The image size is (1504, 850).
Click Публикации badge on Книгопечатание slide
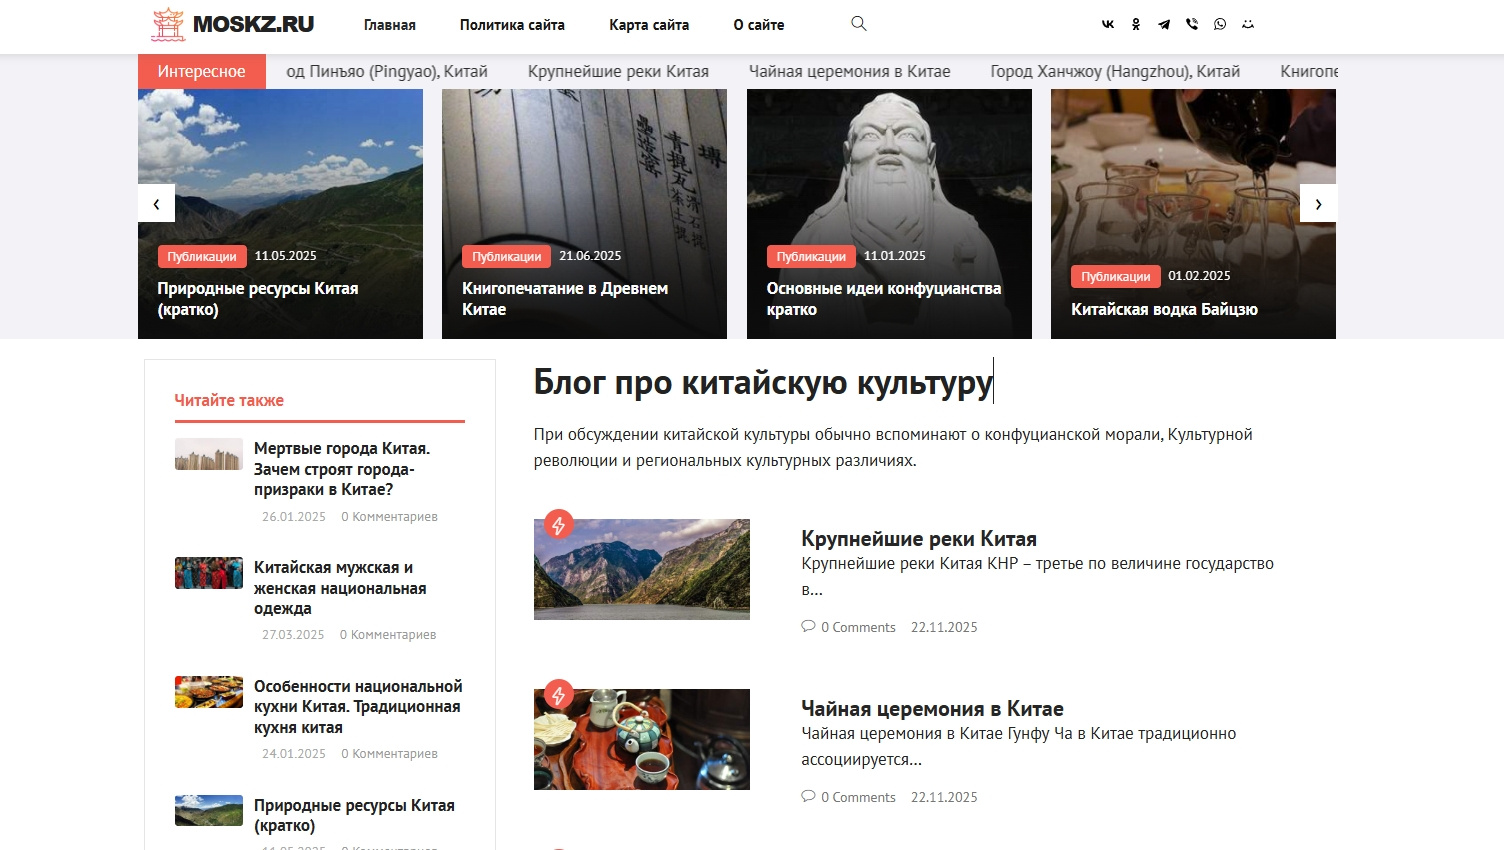pyautogui.click(x=506, y=257)
